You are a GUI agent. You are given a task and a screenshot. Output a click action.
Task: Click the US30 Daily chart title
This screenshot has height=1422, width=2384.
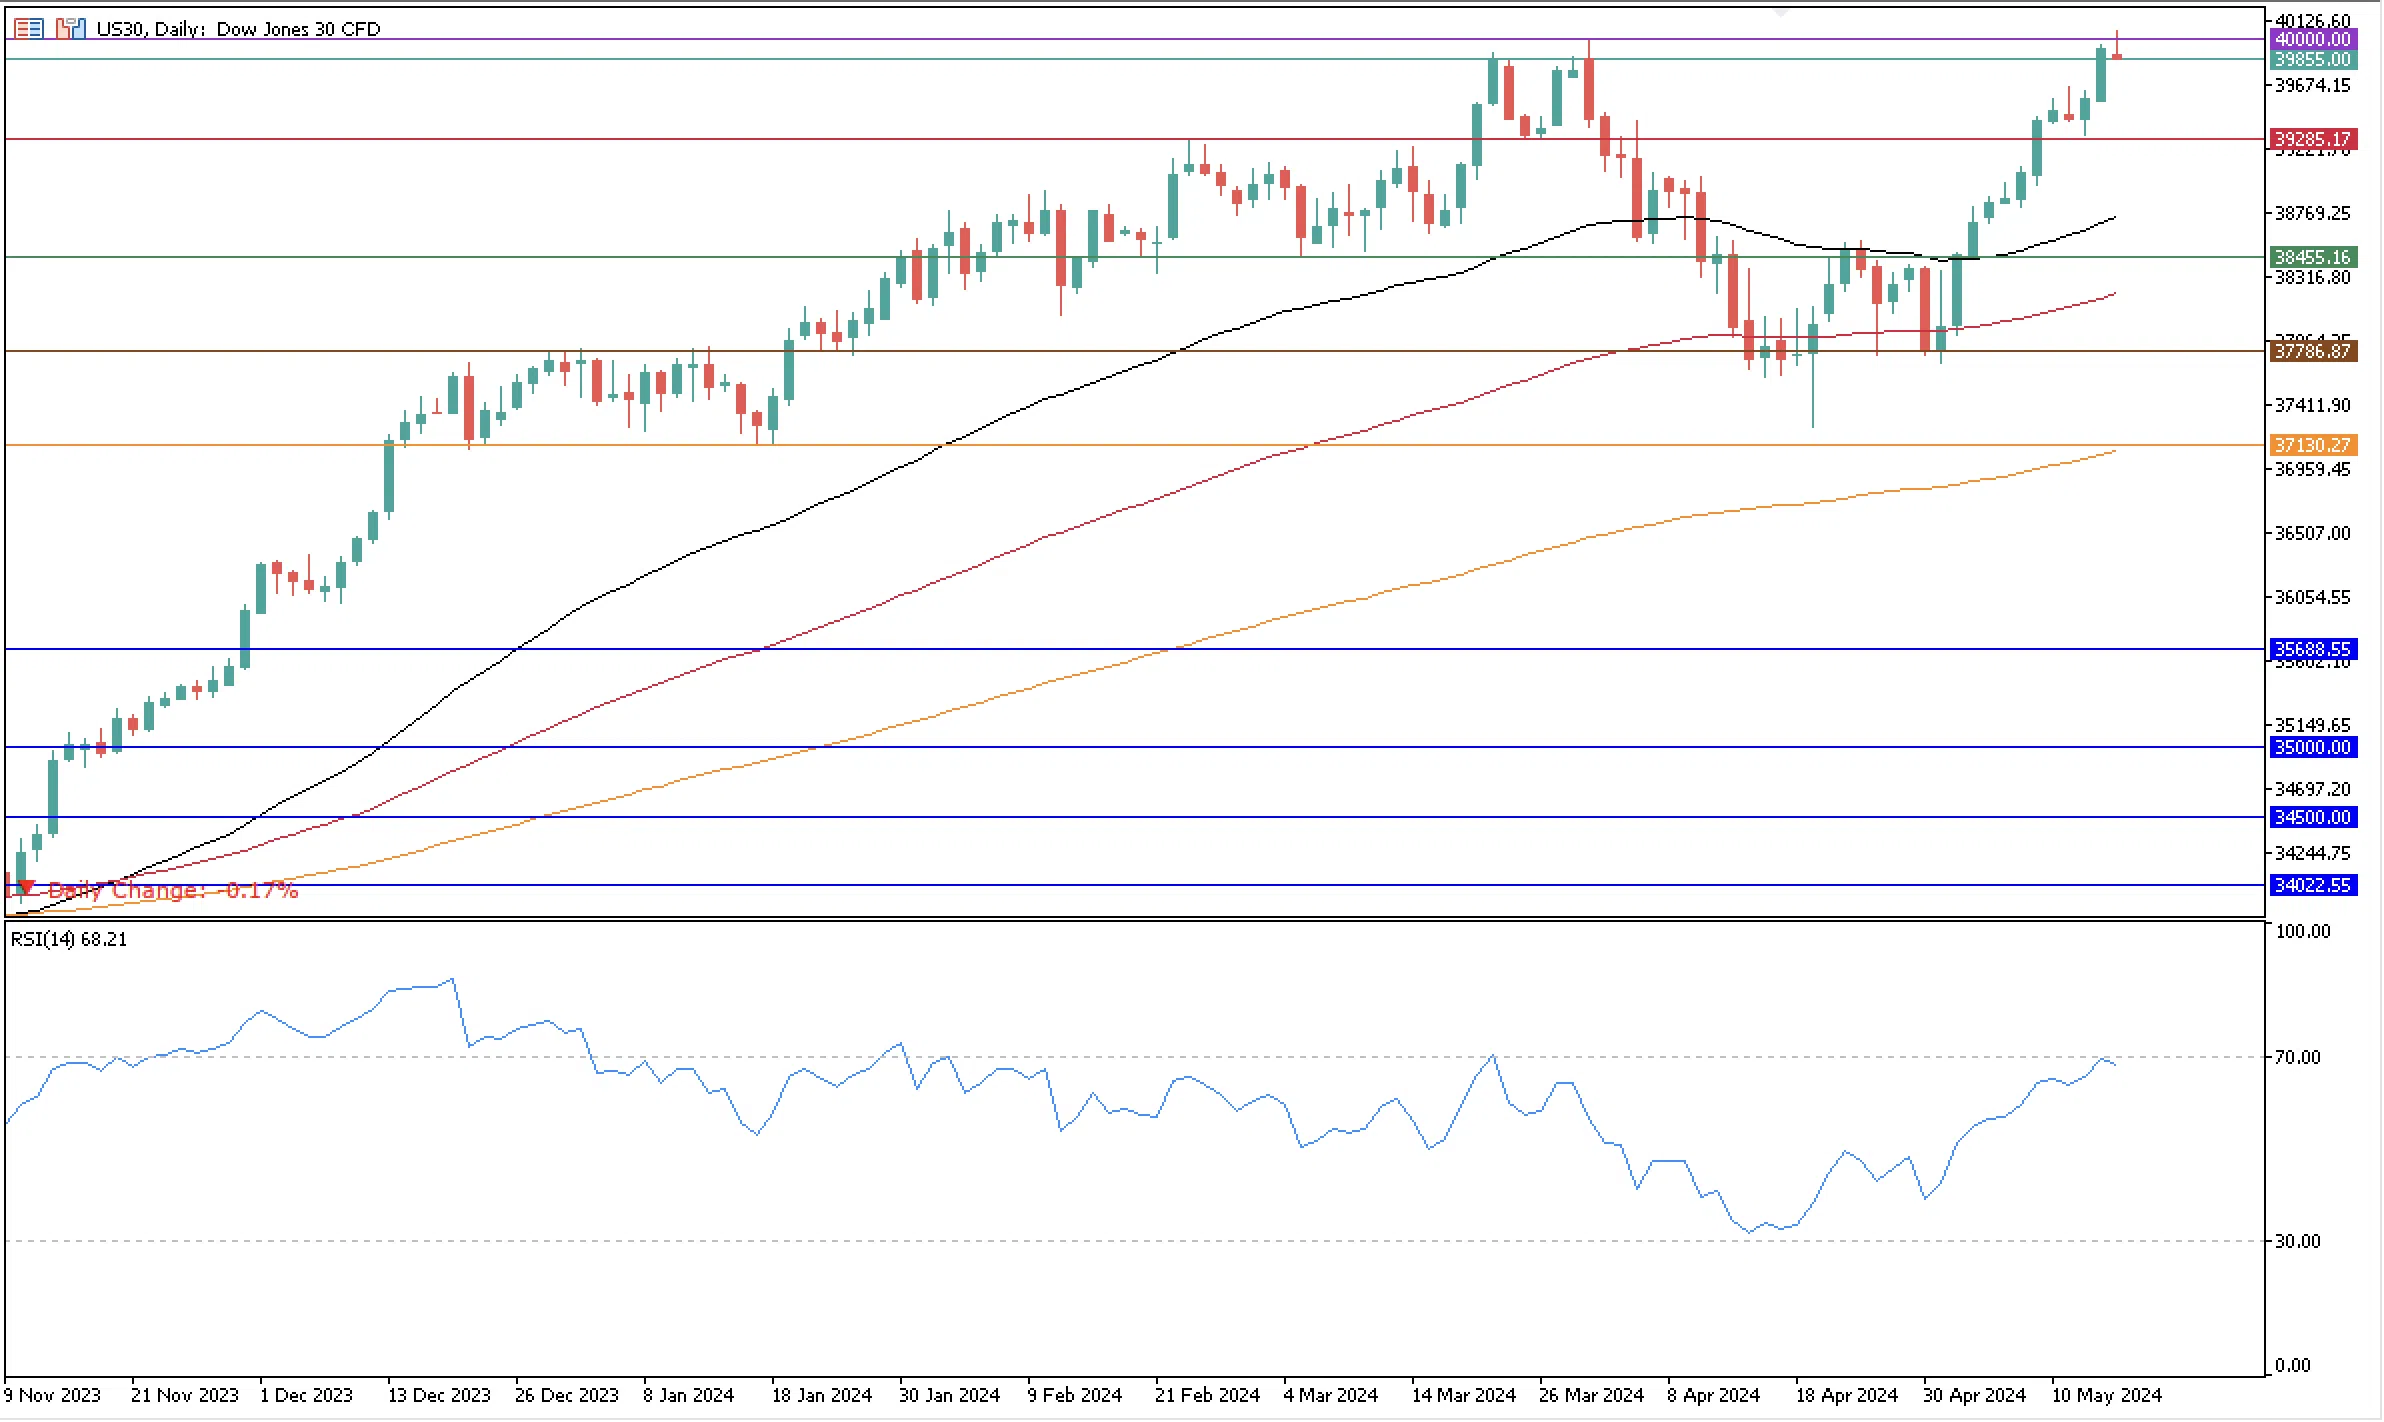pos(238,29)
